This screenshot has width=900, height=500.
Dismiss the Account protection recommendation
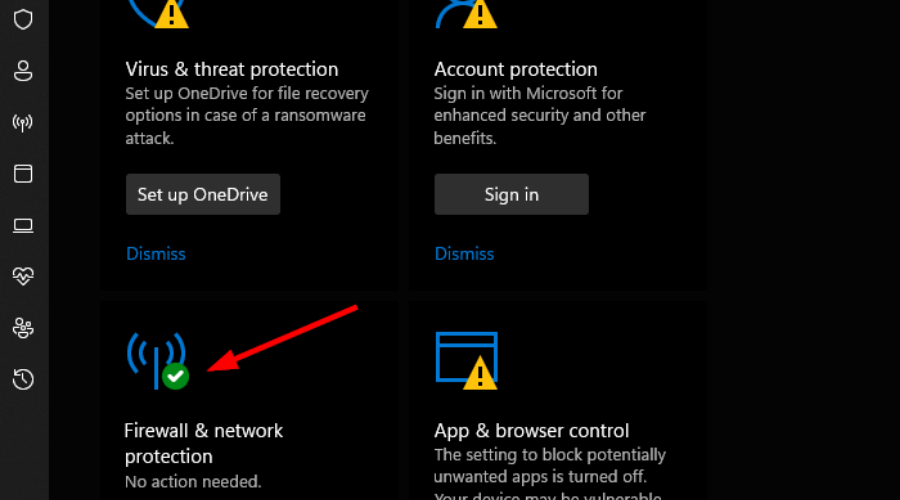click(x=464, y=254)
